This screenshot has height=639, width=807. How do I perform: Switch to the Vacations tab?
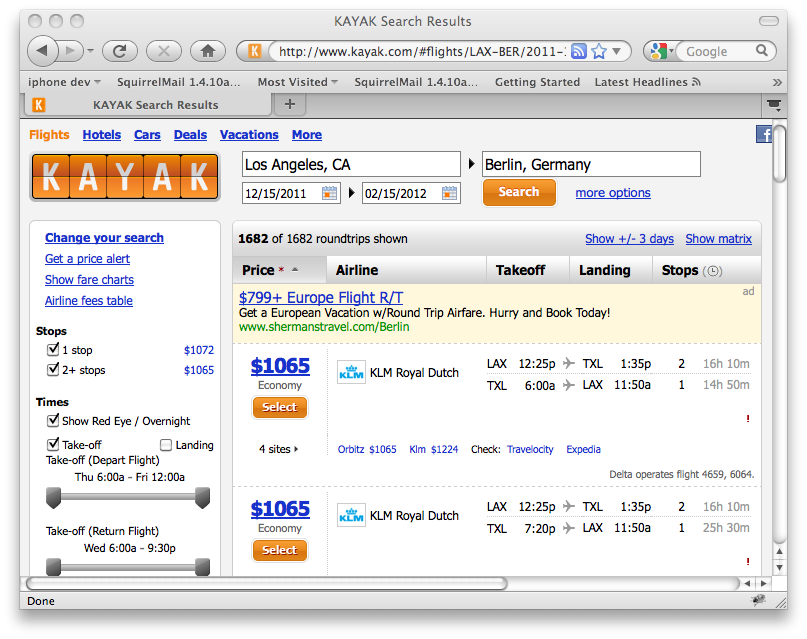click(x=248, y=134)
